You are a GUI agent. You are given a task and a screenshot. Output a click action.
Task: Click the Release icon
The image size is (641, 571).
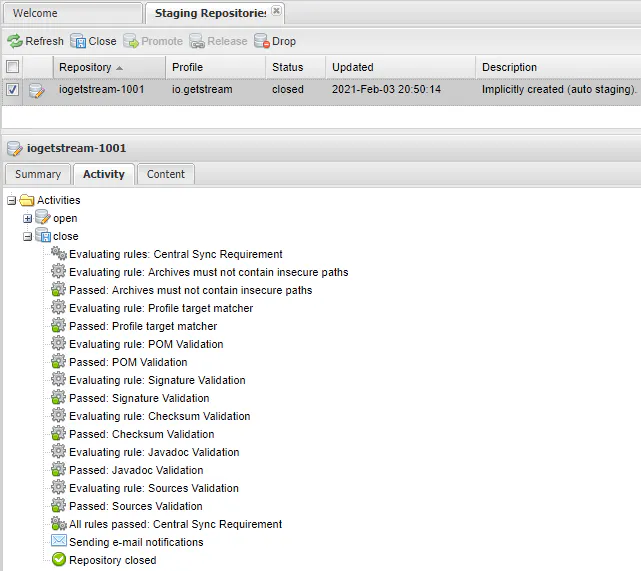(x=197, y=41)
